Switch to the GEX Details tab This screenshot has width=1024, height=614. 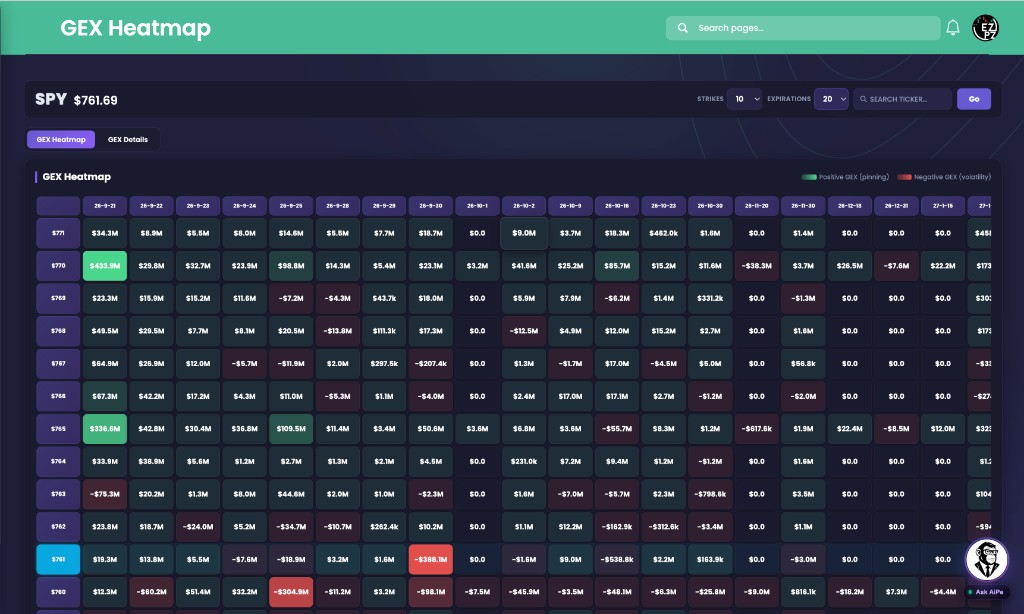[127, 140]
